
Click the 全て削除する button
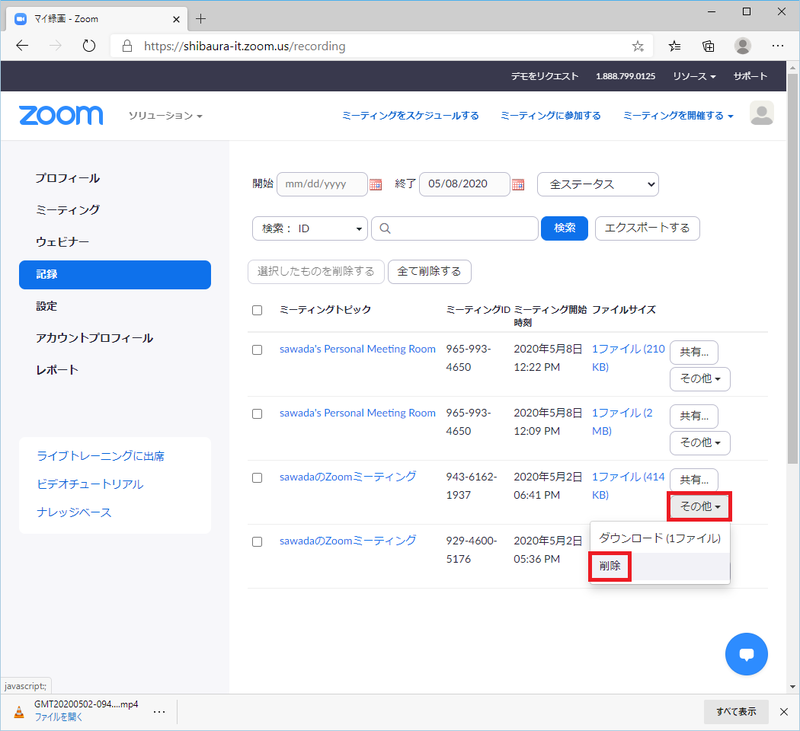pos(429,271)
